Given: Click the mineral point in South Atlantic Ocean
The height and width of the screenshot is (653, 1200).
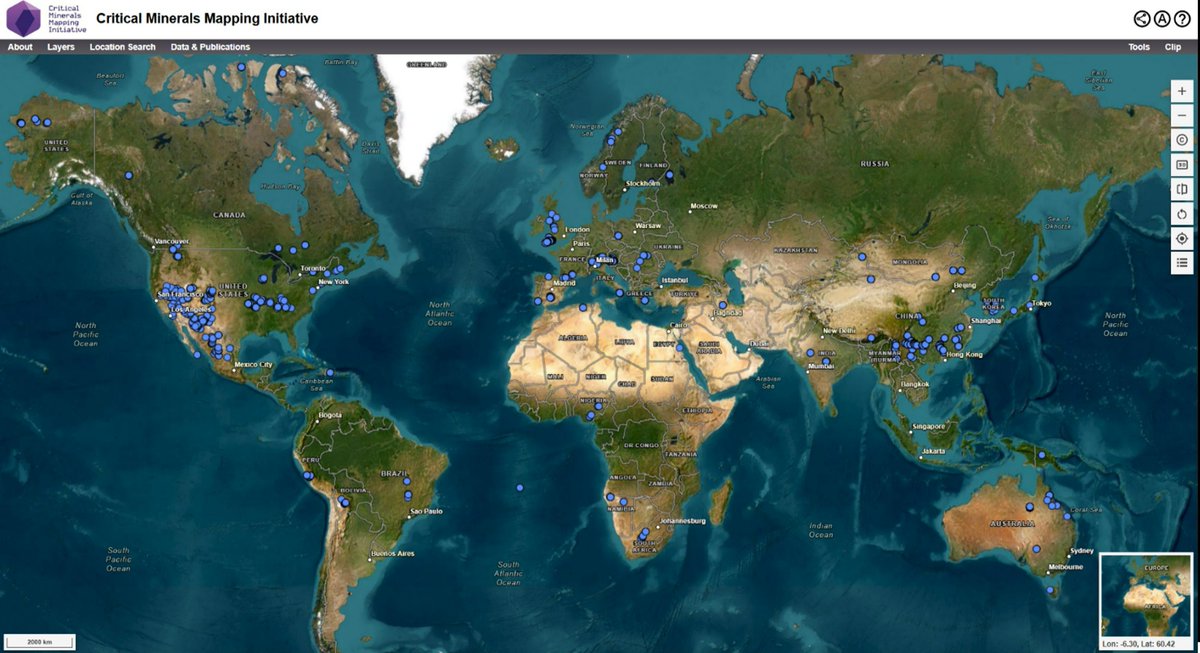Looking at the screenshot, I should [x=520, y=487].
